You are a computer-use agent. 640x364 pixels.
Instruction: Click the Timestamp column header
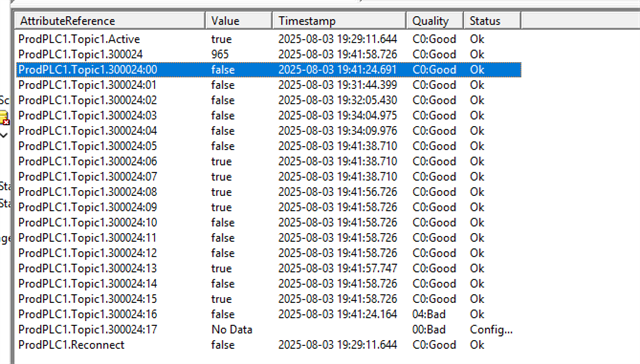click(x=339, y=21)
